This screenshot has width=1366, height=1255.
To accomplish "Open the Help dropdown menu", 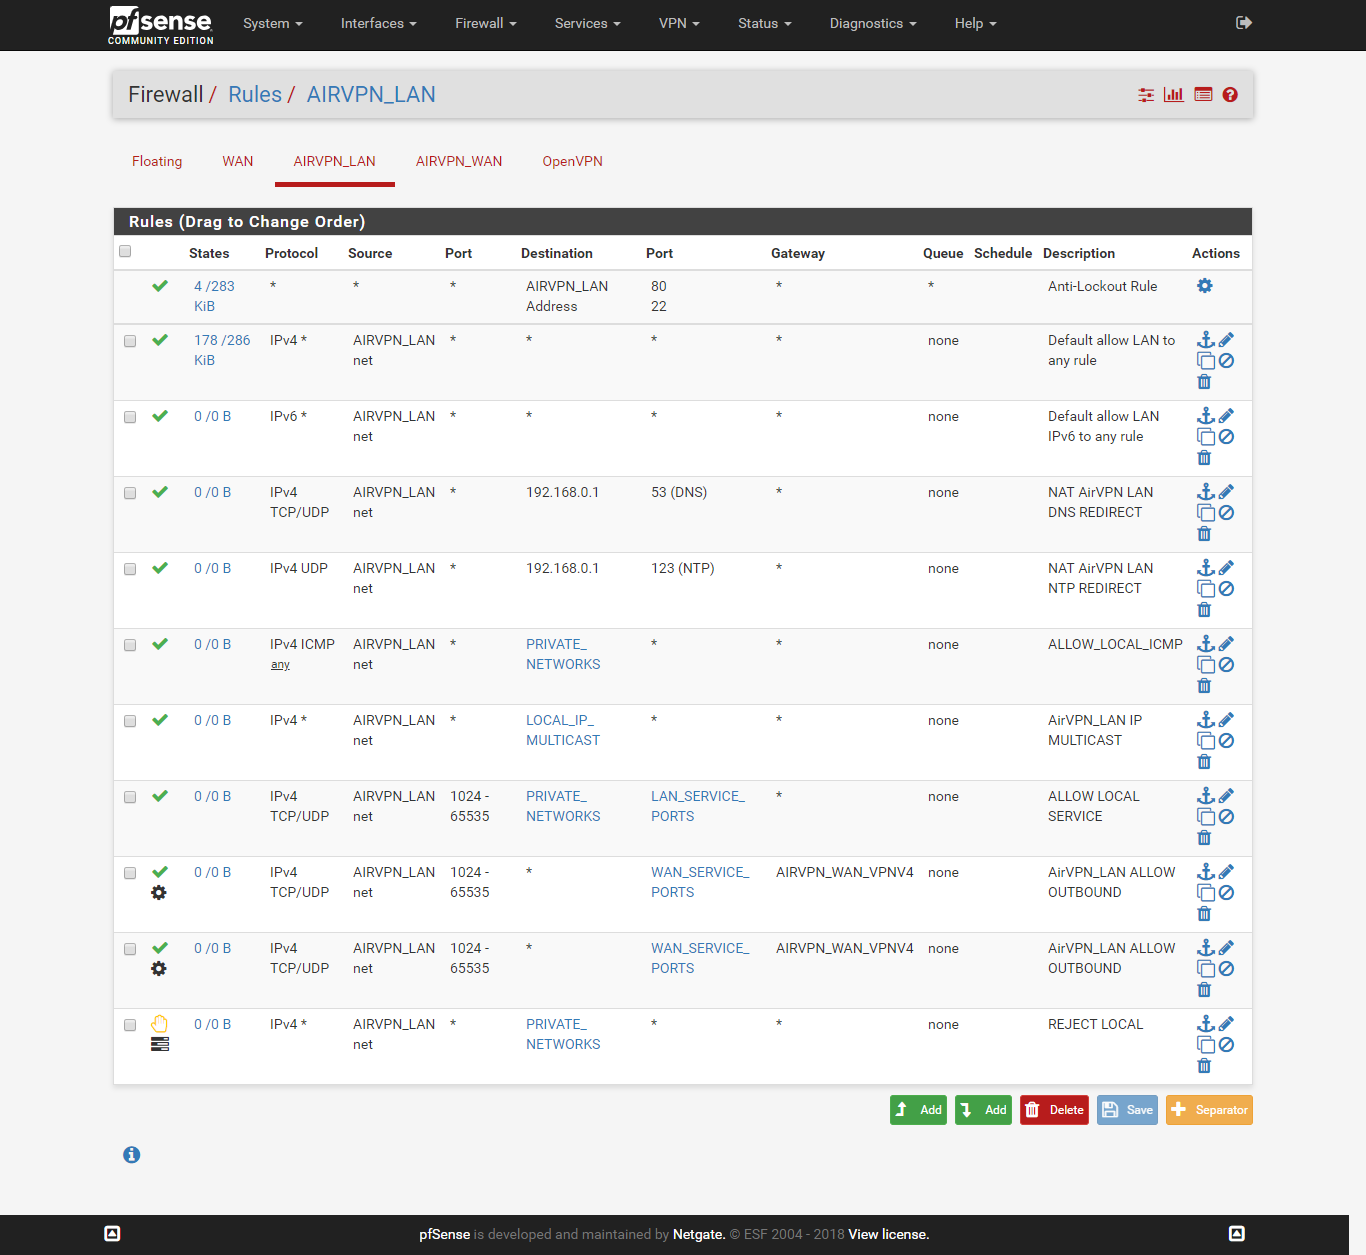I will [976, 24].
